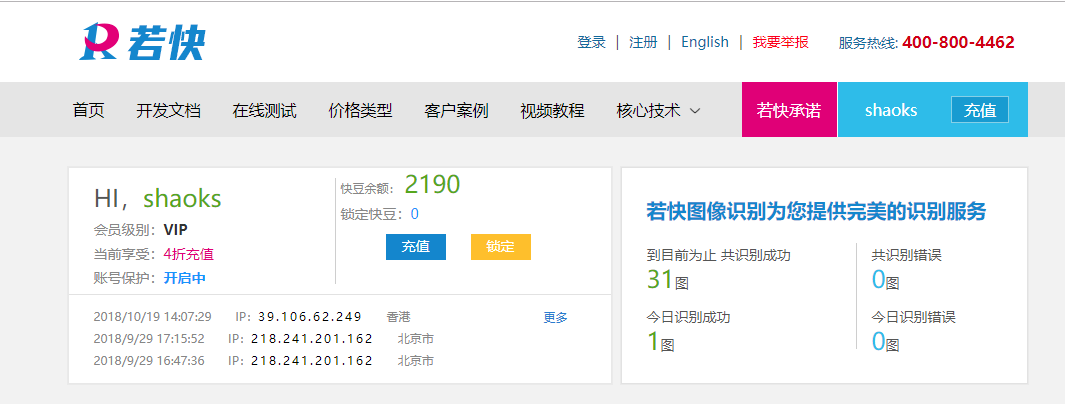This screenshot has height=404, width=1065.
Task: Click heading 若快图像识别为您提供完美的识别服务
Action: (816, 211)
